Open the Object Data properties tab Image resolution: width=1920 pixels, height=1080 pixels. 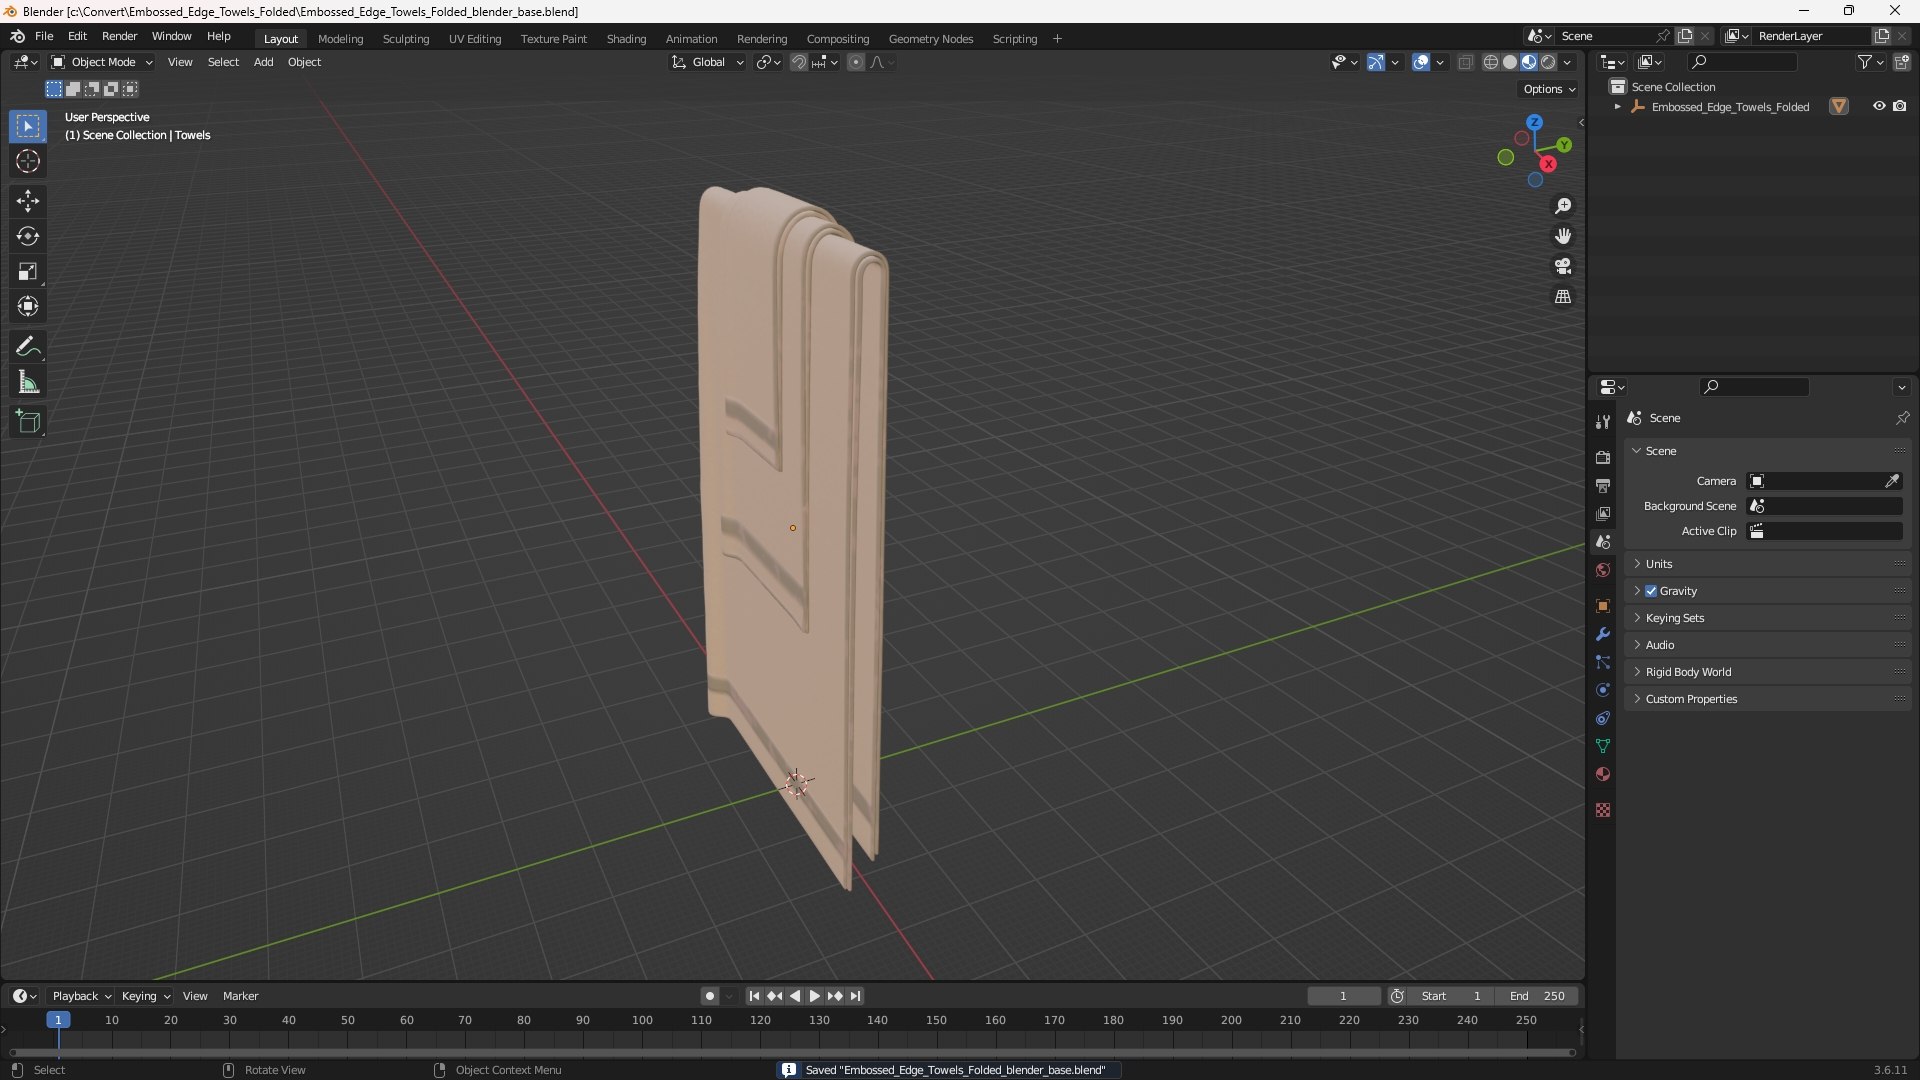click(x=1603, y=746)
